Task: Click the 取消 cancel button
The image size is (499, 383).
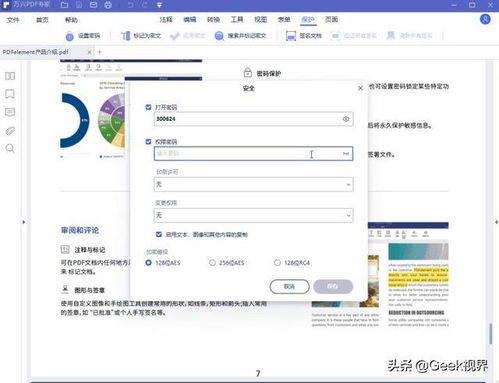Action: click(x=289, y=286)
